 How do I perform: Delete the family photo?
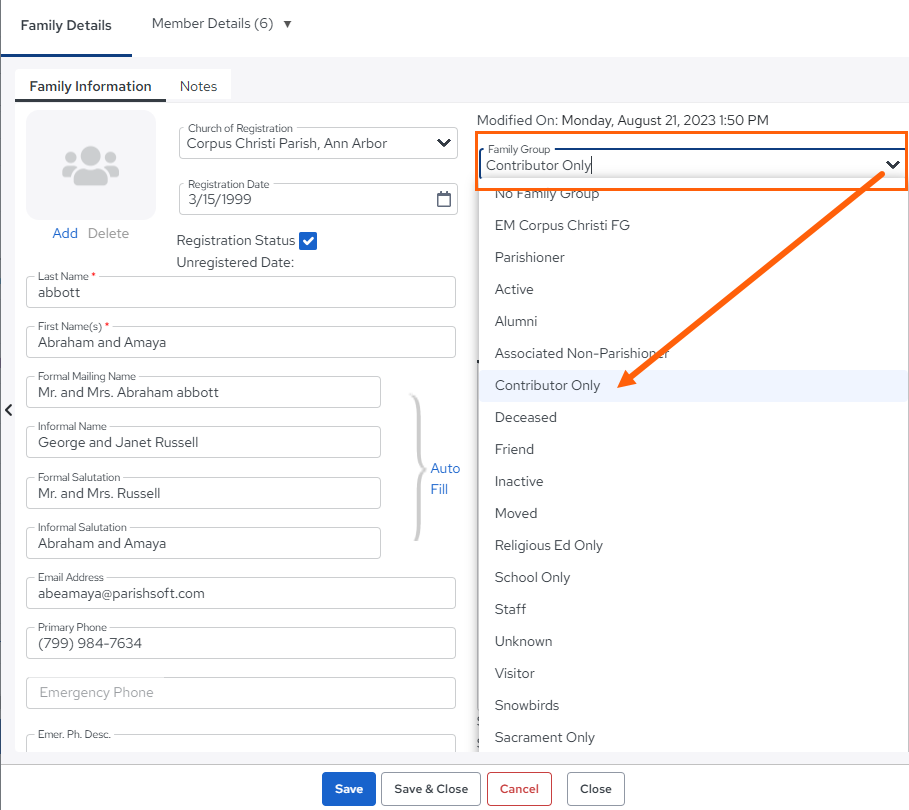[108, 233]
